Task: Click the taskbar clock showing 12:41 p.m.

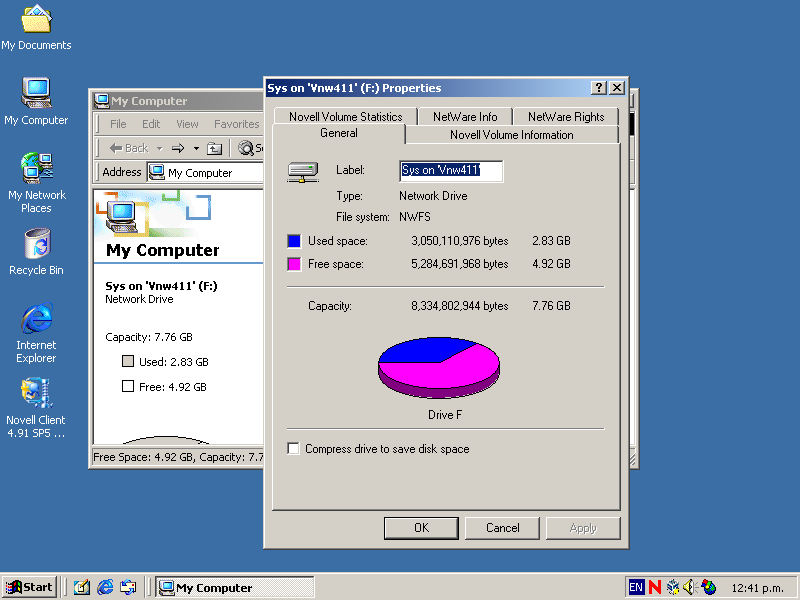Action: 757,588
